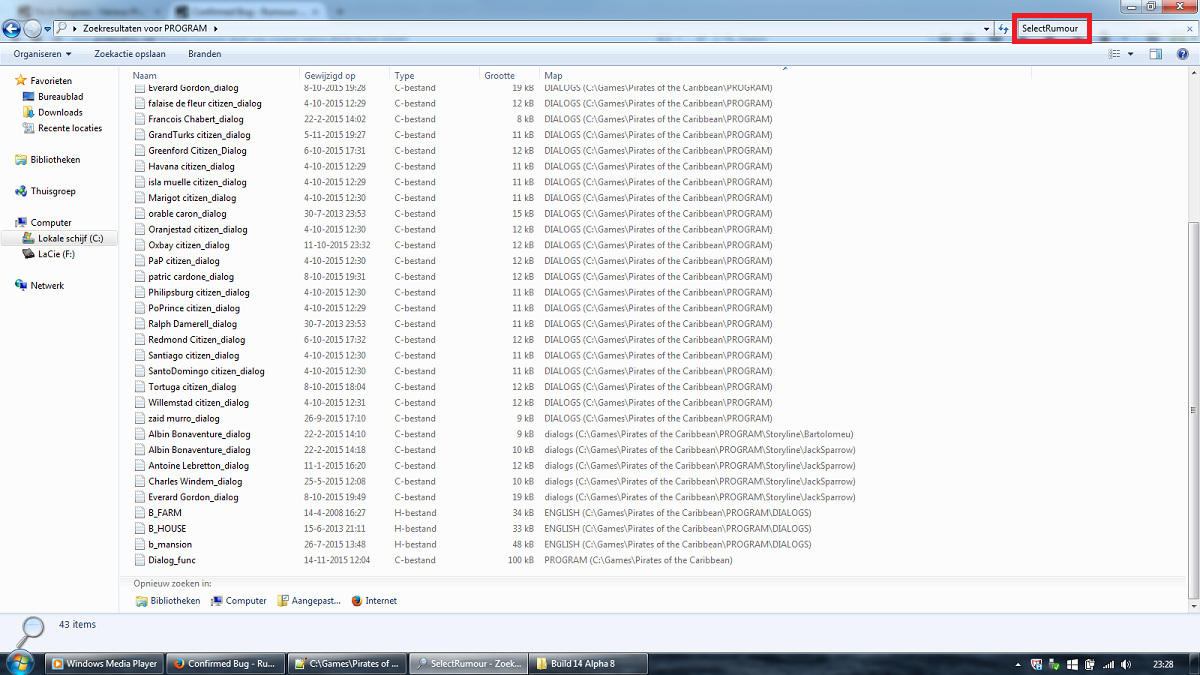Viewport: 1200px width, 675px height.
Task: Select file Havana citizen_dialog
Action: (191, 167)
